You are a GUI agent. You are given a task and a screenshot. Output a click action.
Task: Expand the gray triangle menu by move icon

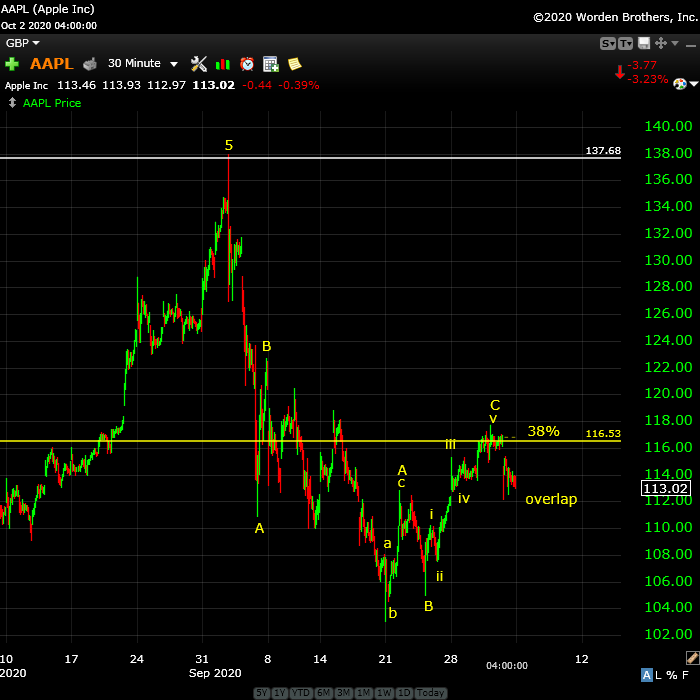coord(675,43)
